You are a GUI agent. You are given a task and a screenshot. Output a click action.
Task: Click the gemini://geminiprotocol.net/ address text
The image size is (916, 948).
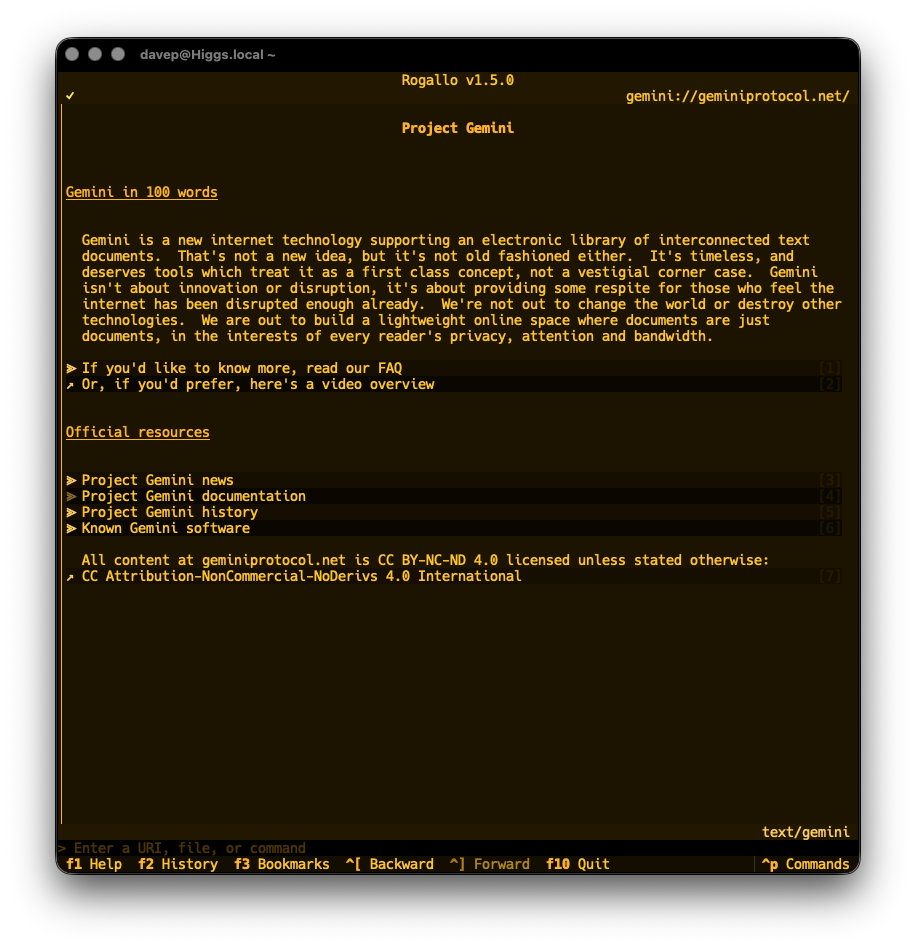[738, 96]
